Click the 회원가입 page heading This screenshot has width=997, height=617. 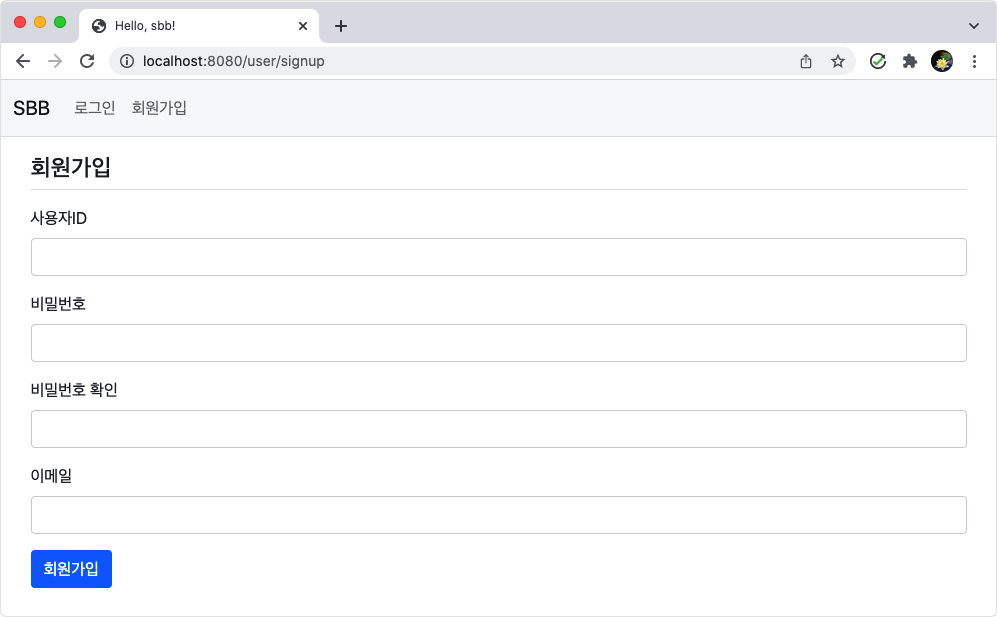(71, 167)
